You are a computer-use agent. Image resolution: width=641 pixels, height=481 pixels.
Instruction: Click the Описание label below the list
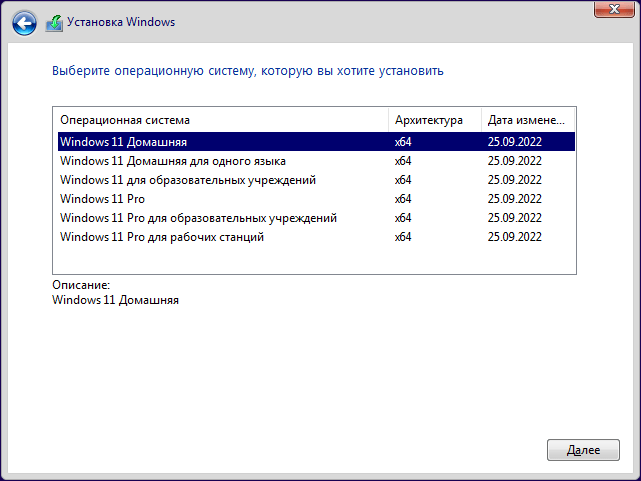(81, 285)
